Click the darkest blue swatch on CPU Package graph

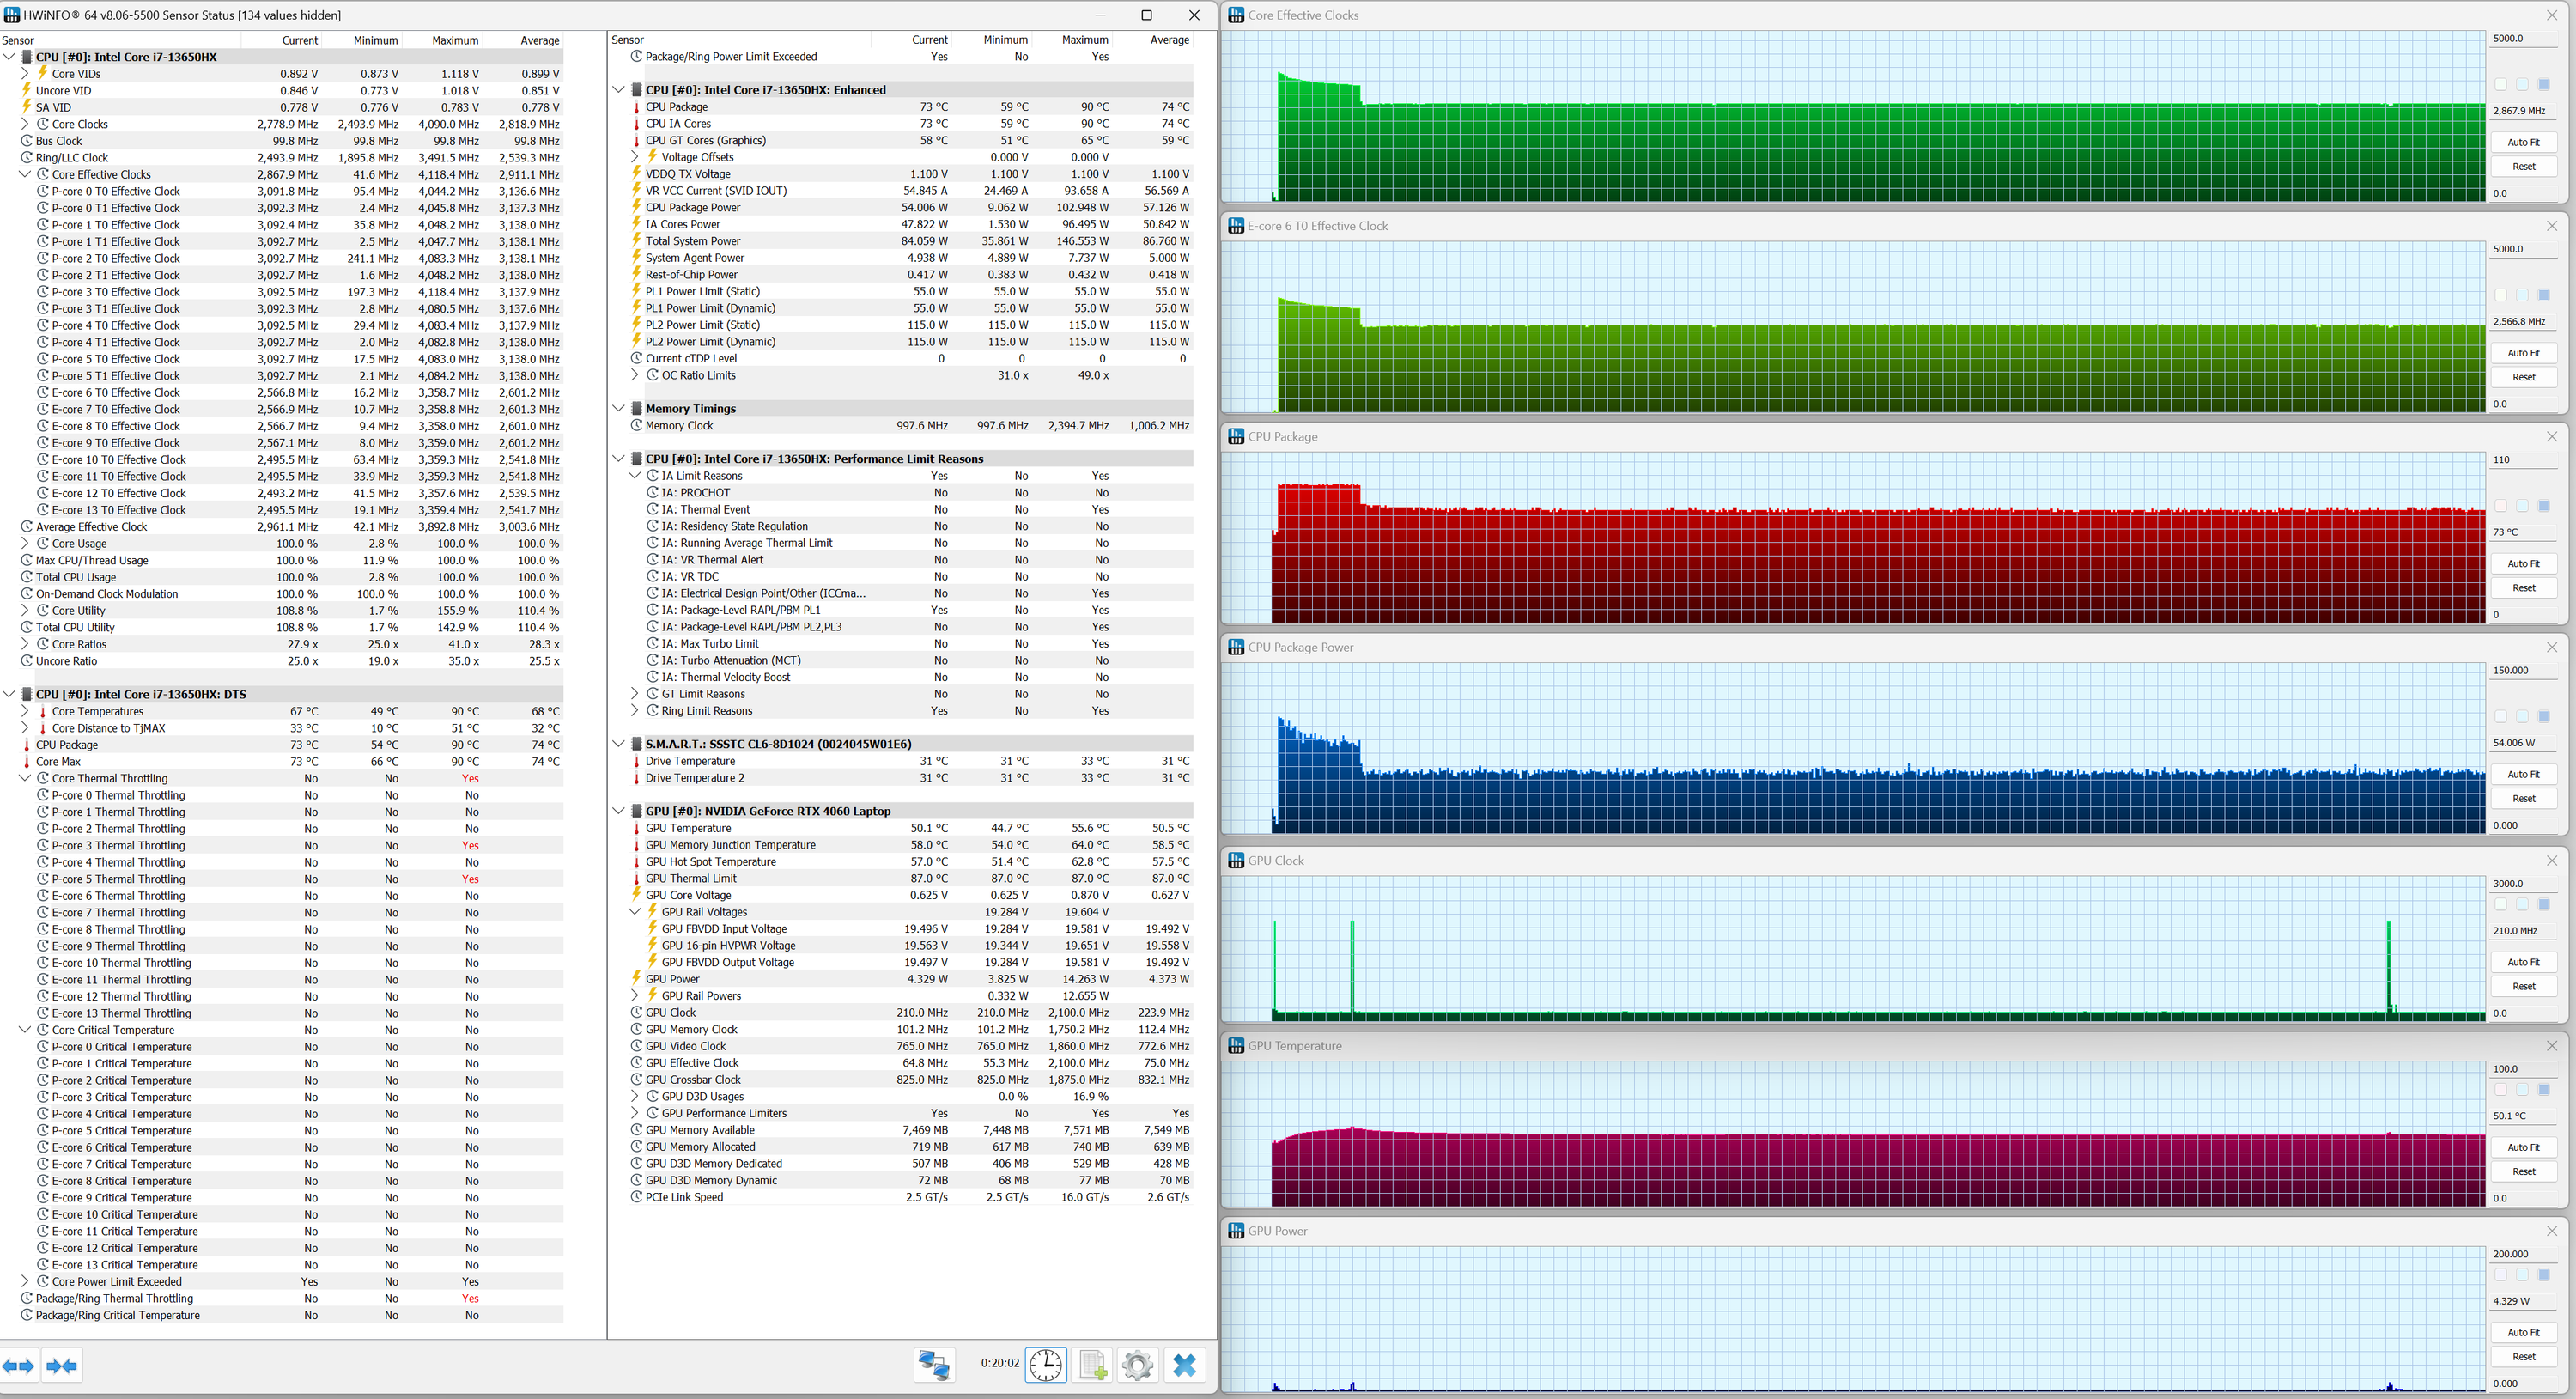tap(2544, 506)
